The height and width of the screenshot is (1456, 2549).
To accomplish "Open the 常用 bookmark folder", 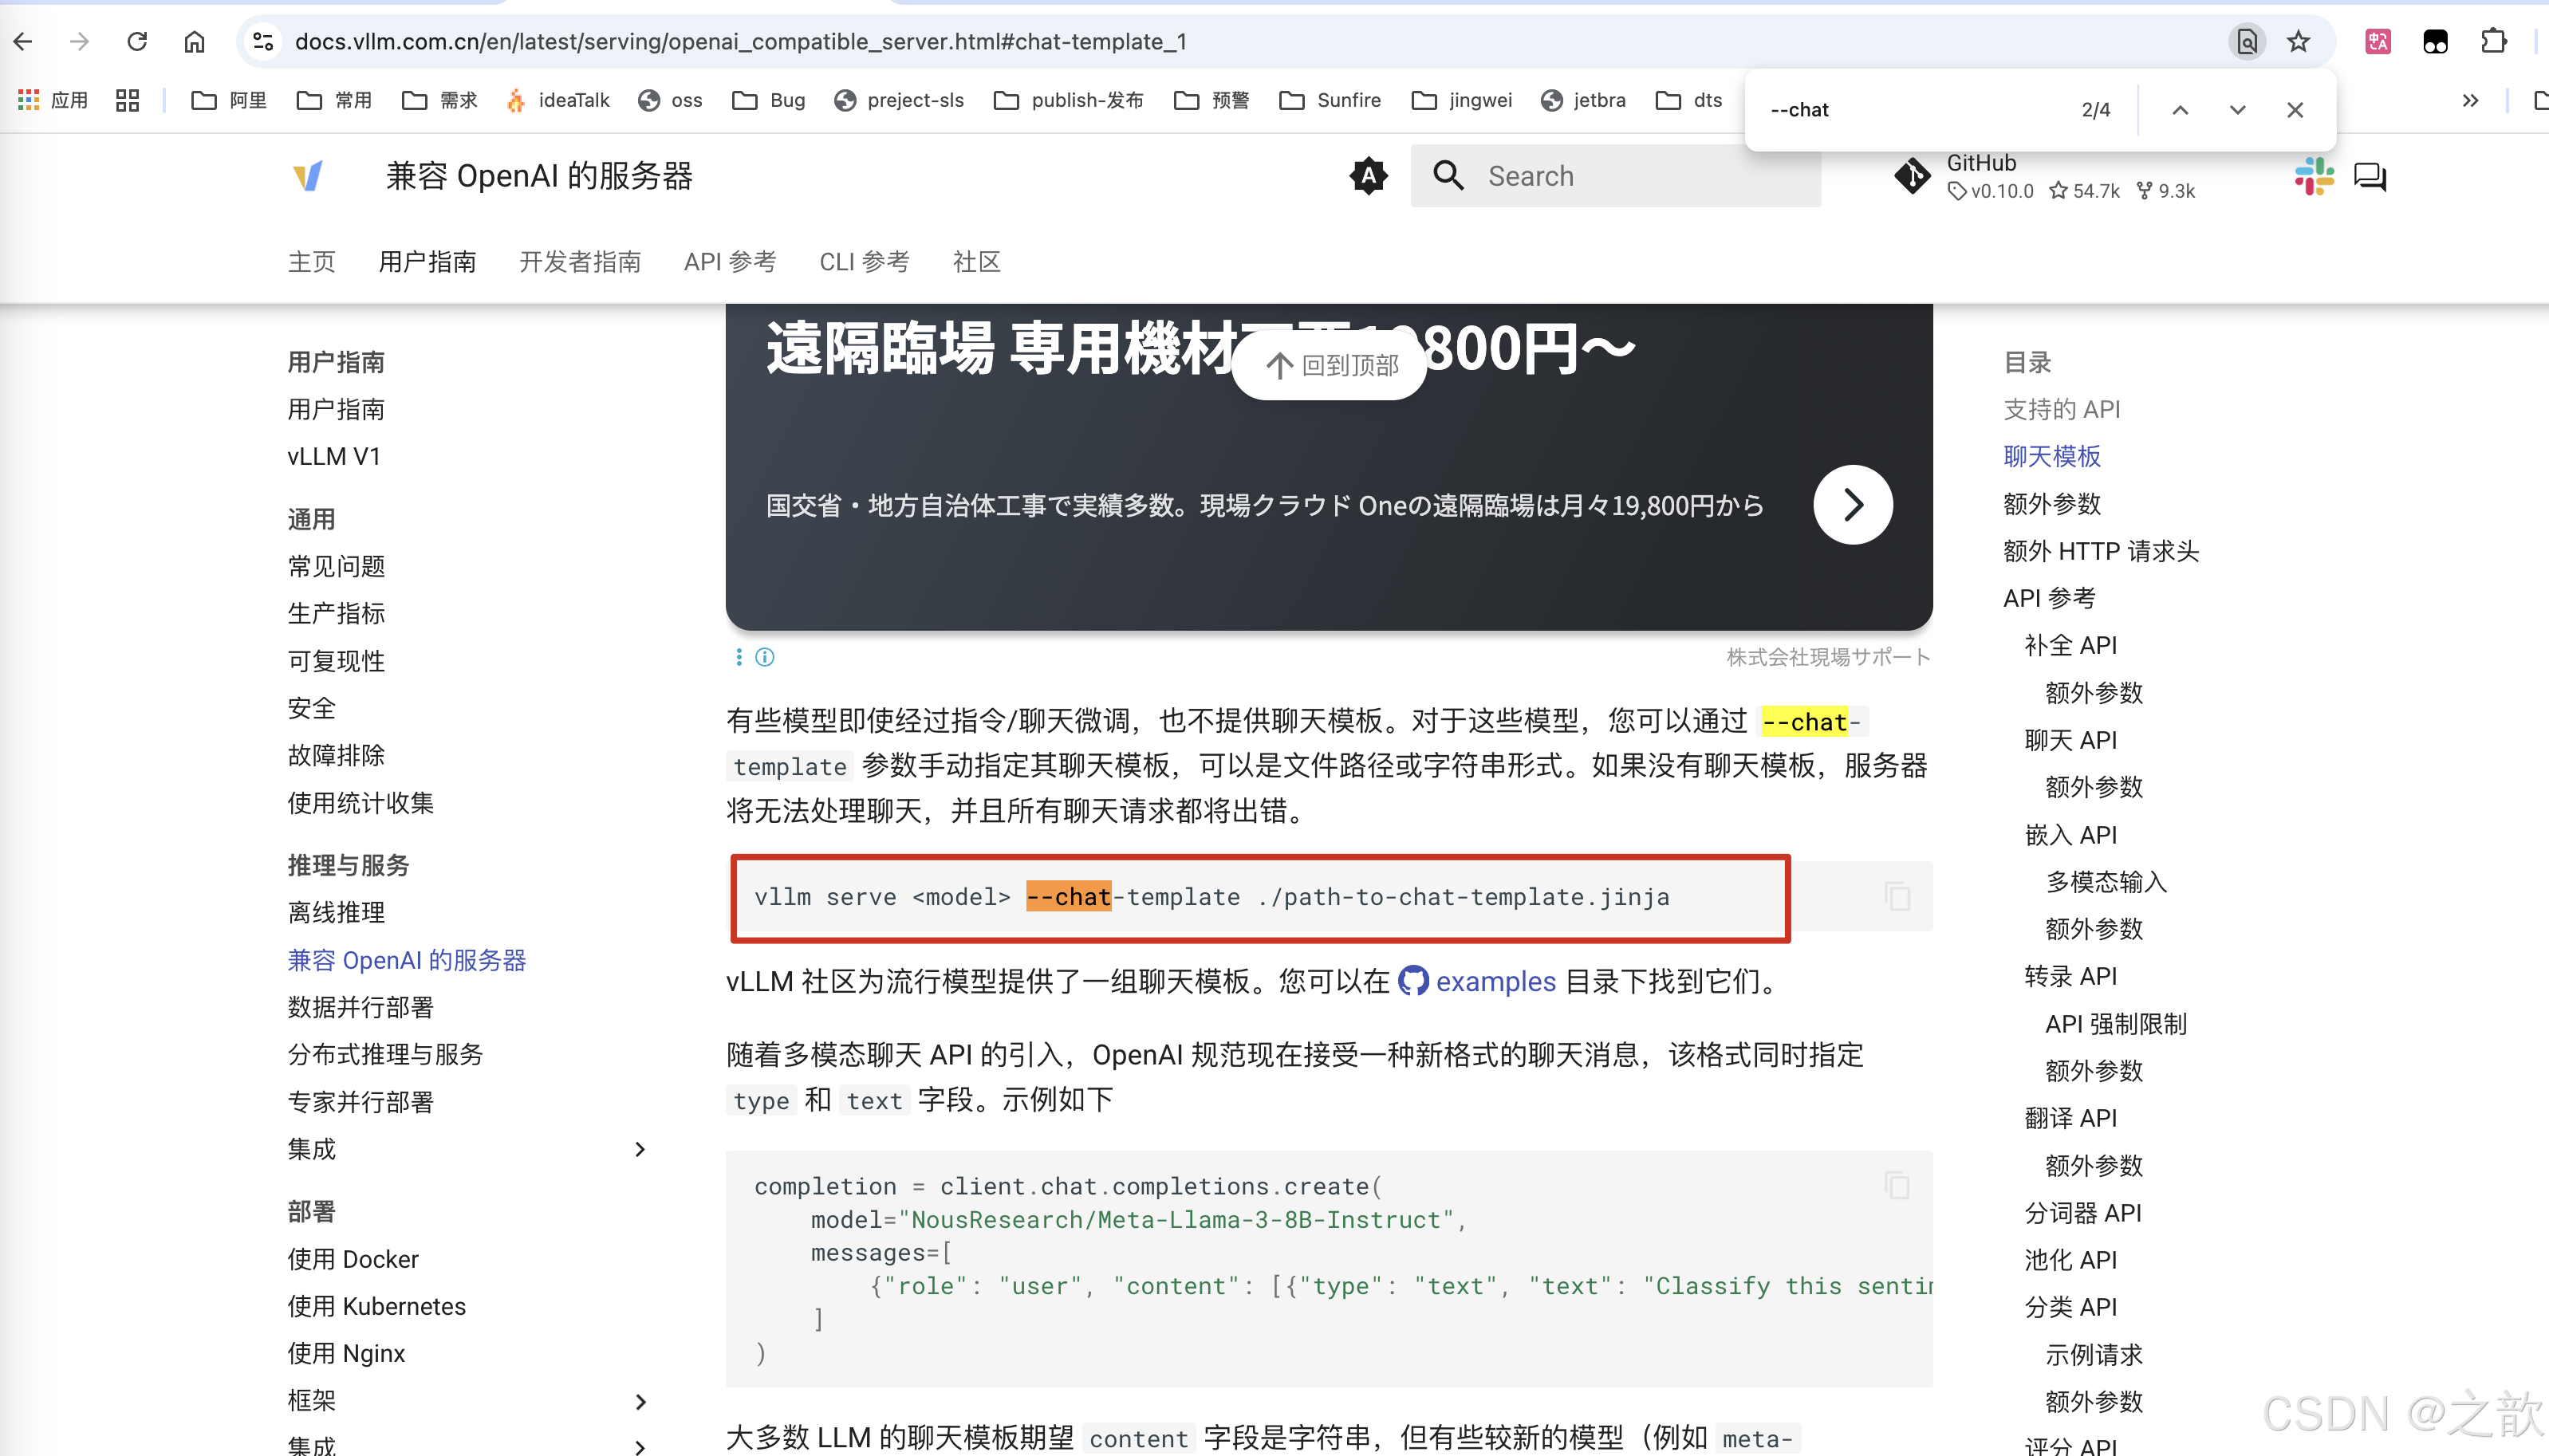I will pyautogui.click(x=334, y=100).
